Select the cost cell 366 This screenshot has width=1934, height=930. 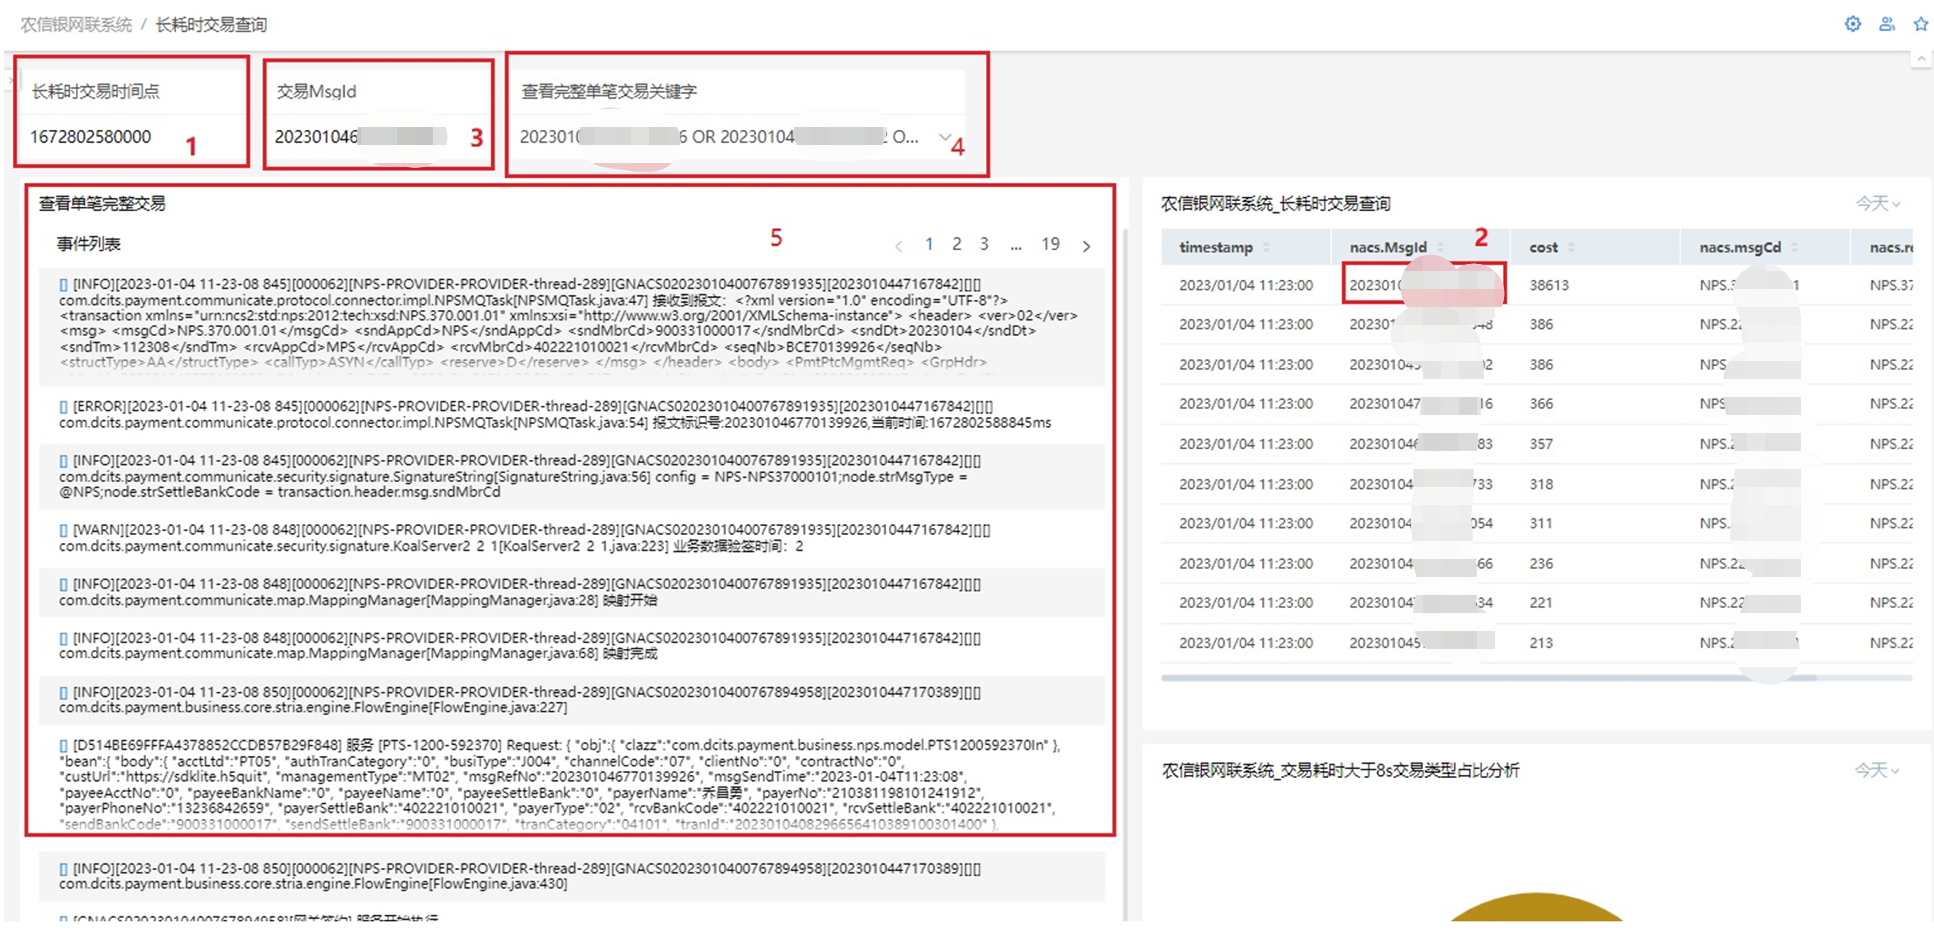tap(1541, 404)
